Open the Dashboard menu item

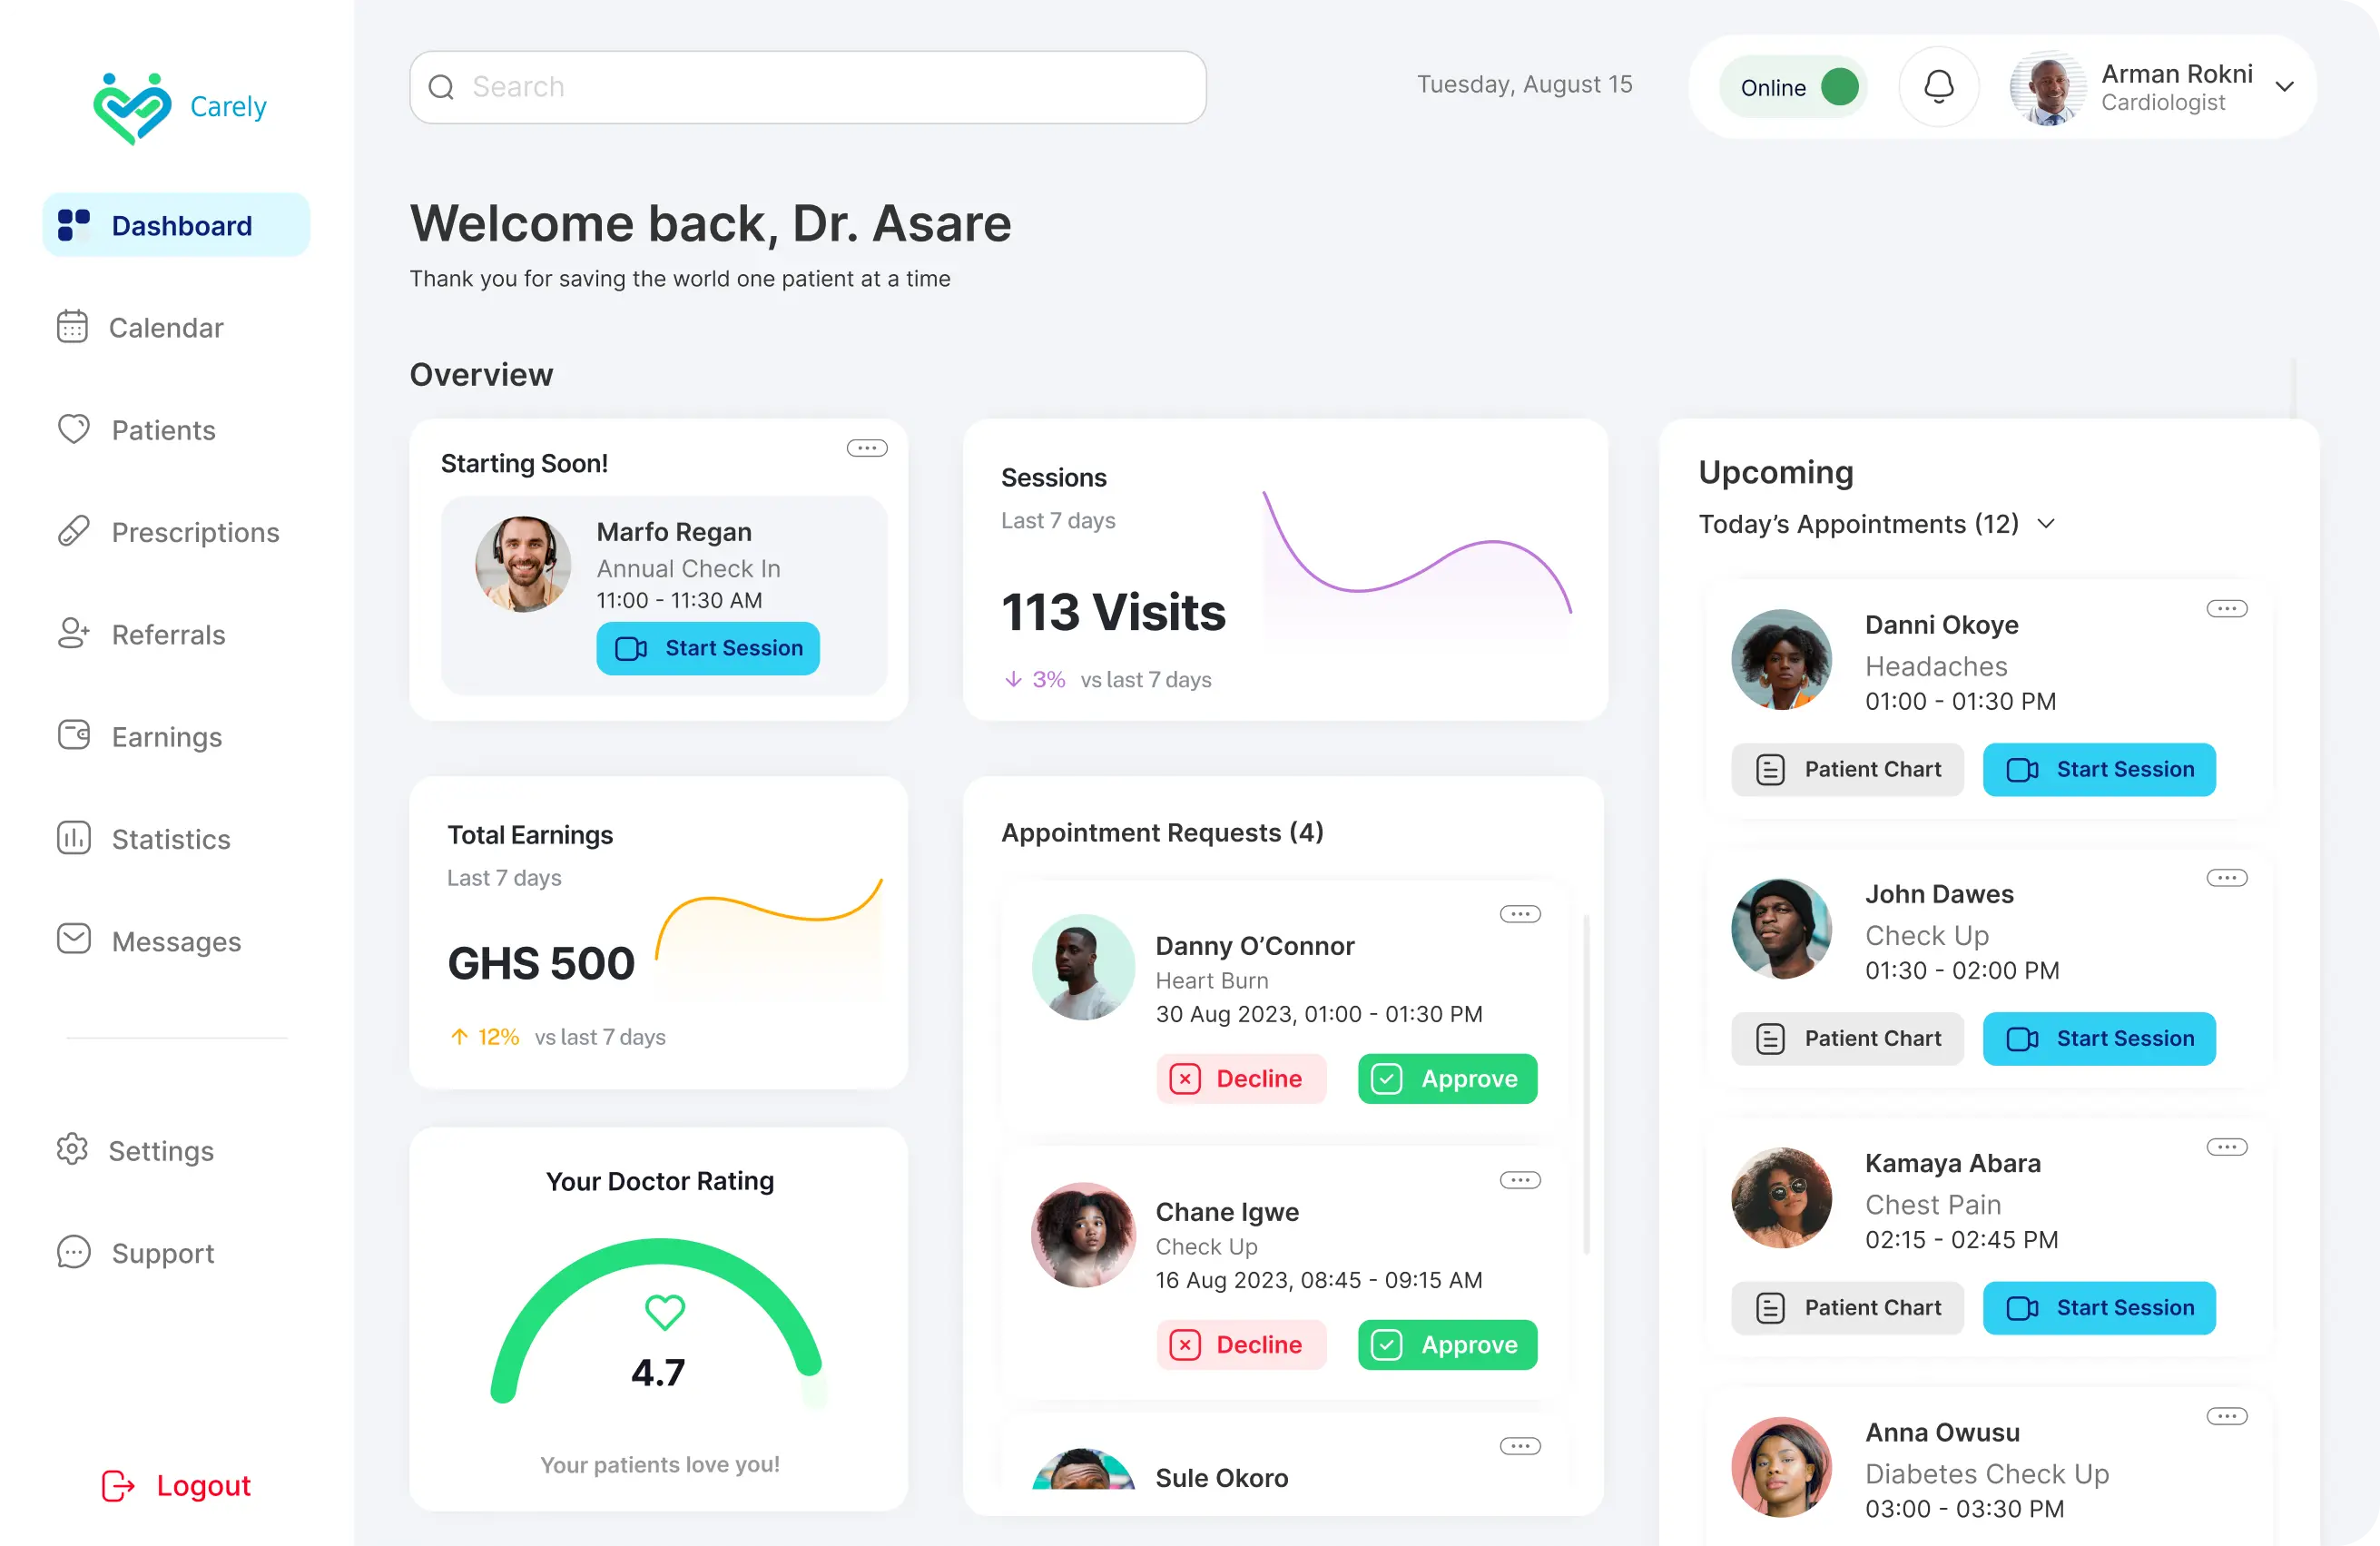point(176,225)
